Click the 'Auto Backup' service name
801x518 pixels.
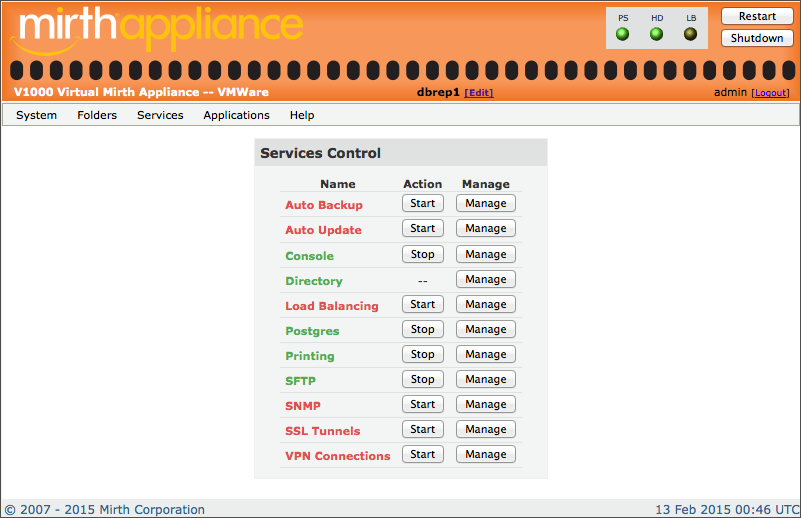(324, 205)
